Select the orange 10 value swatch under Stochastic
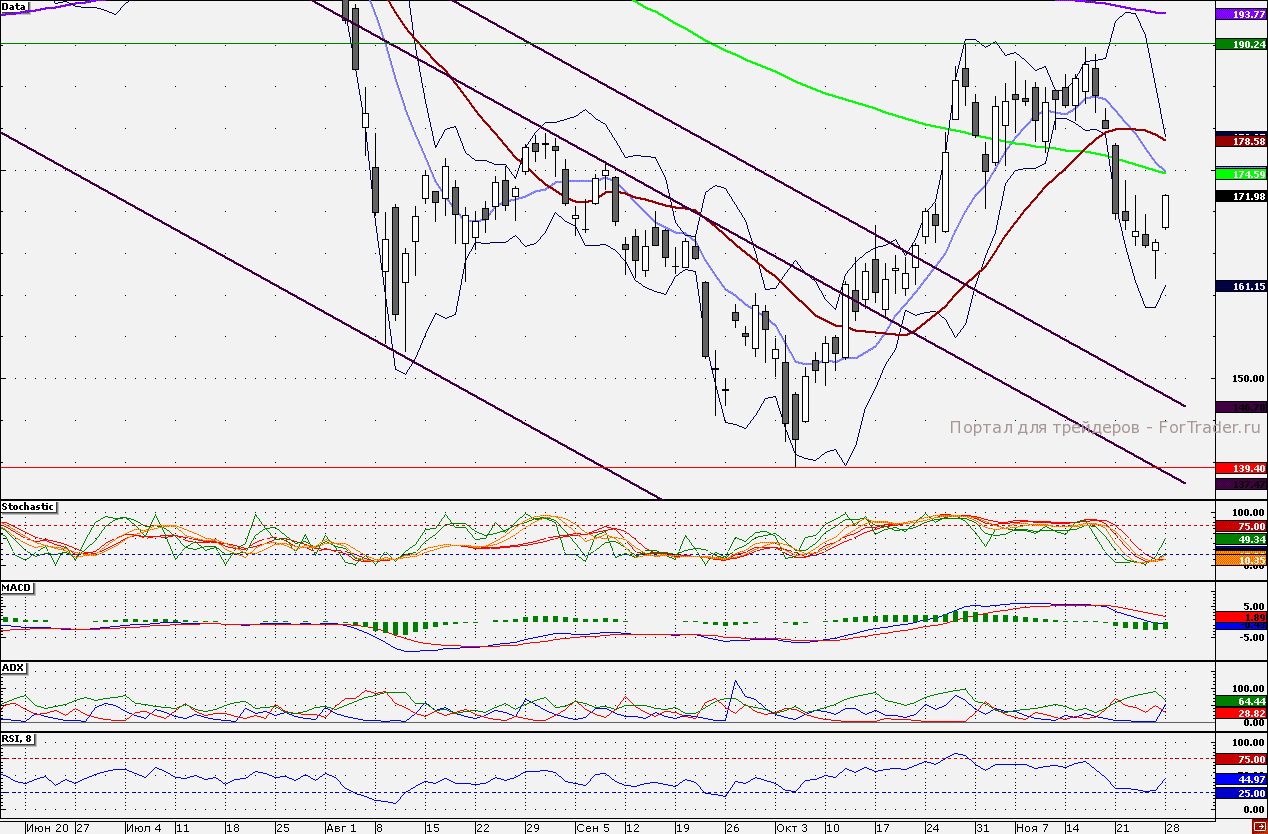1268x834 pixels. click(x=1240, y=562)
